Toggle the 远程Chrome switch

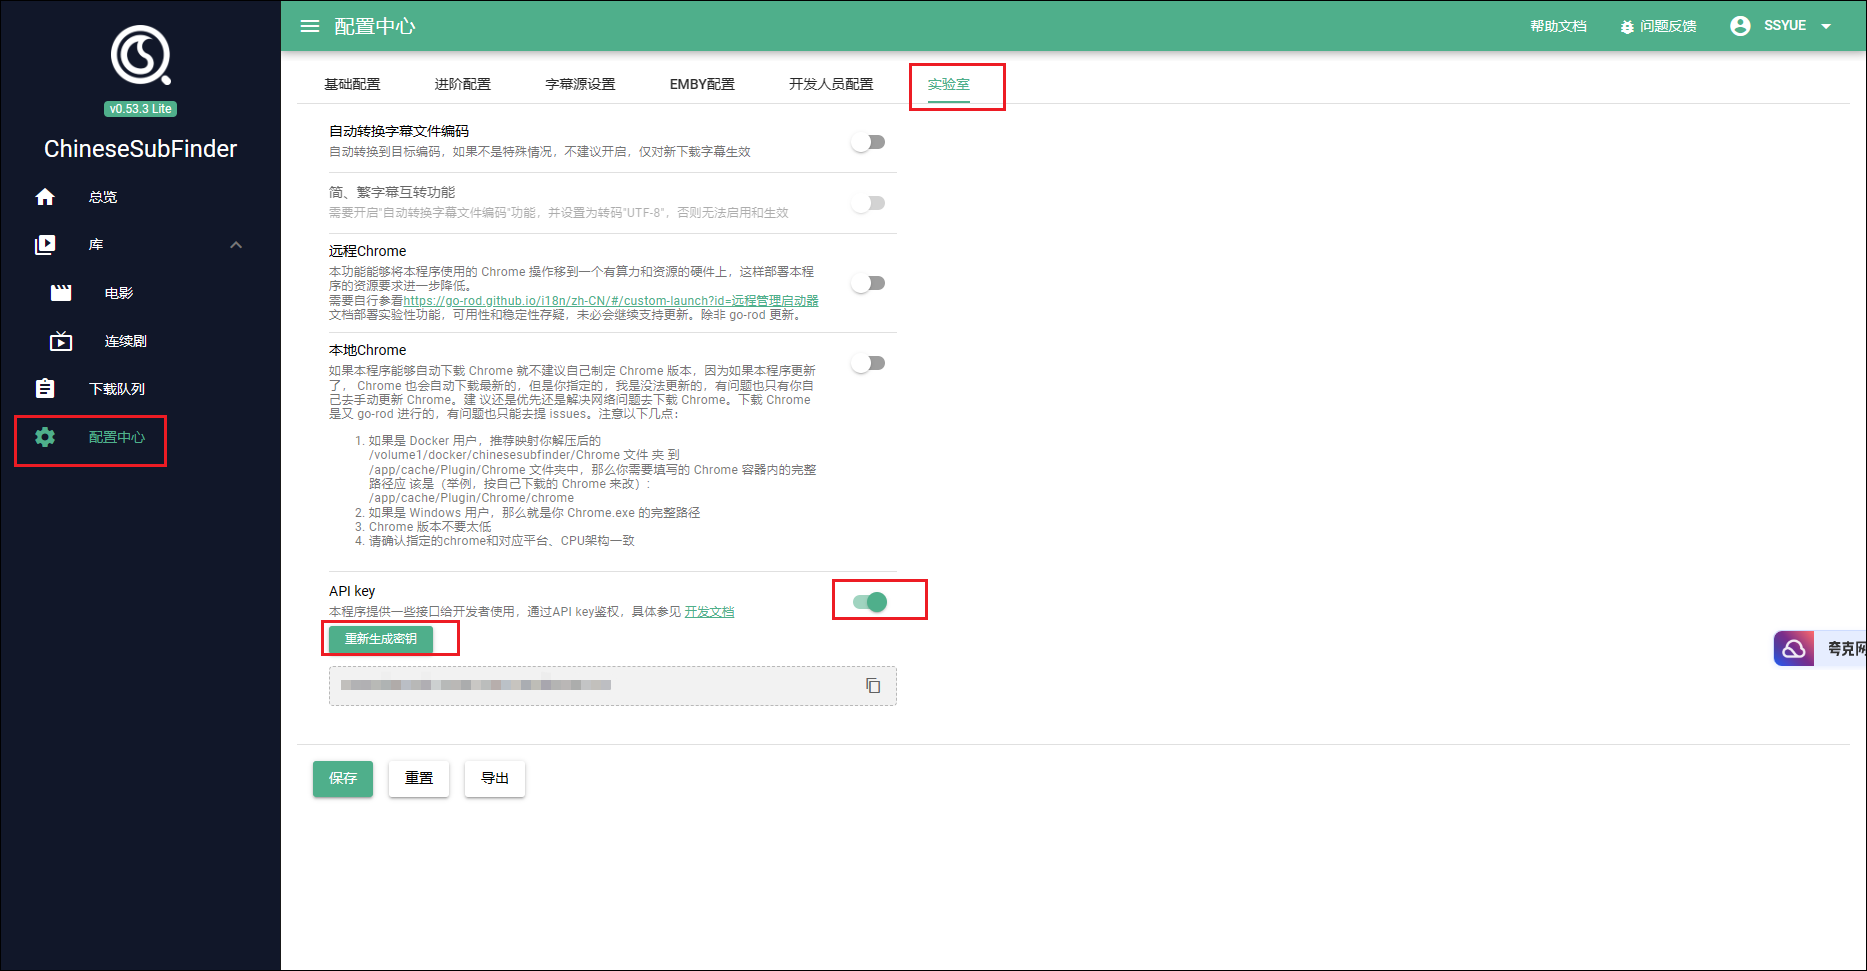click(868, 283)
